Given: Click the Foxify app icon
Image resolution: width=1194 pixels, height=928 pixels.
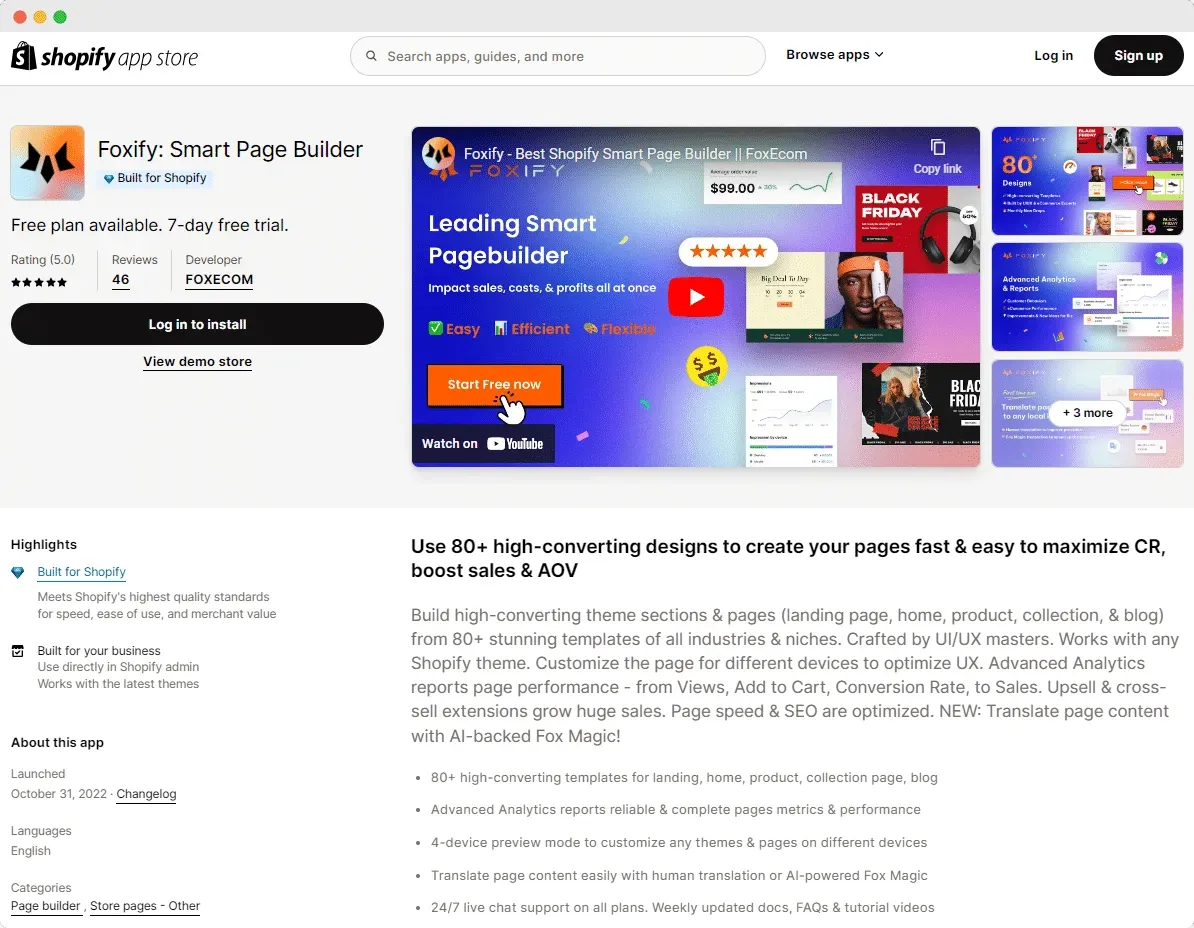Looking at the screenshot, I should point(47,163).
